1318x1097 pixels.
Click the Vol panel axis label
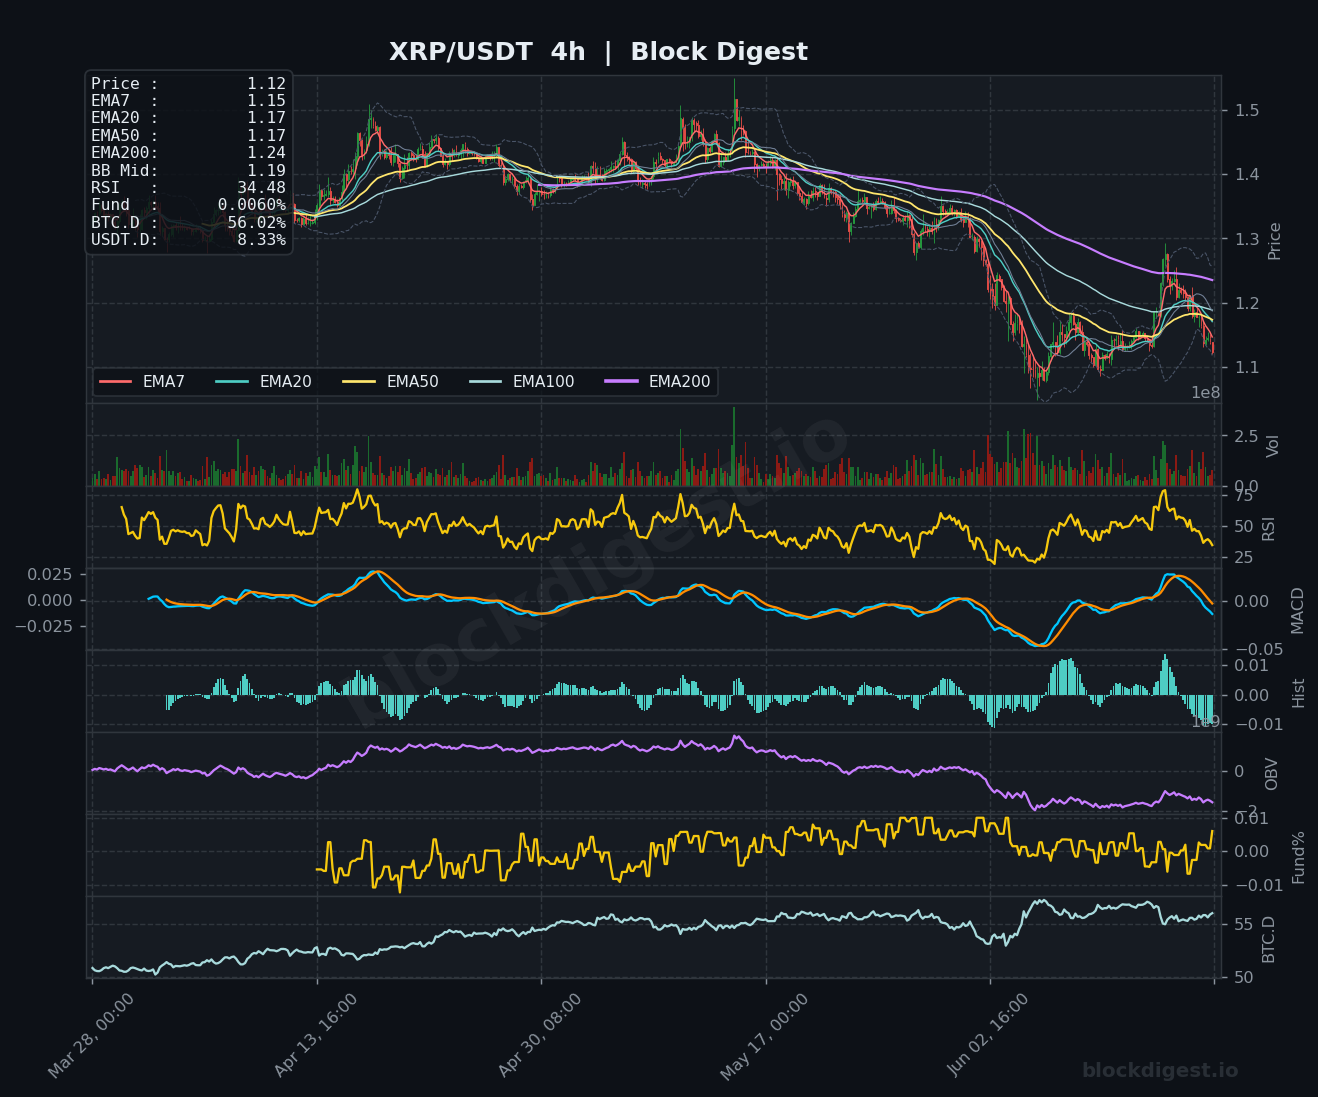pyautogui.click(x=1273, y=446)
